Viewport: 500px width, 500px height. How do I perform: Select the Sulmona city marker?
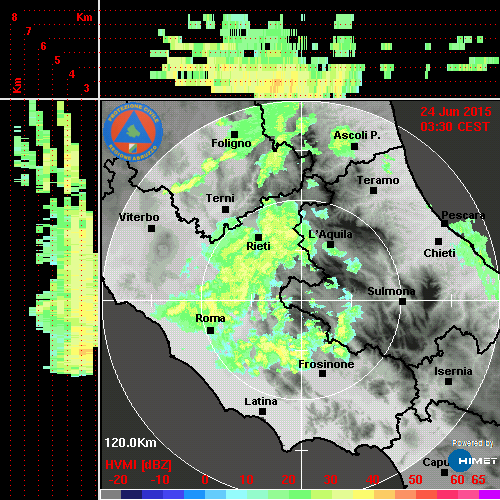[x=403, y=301]
